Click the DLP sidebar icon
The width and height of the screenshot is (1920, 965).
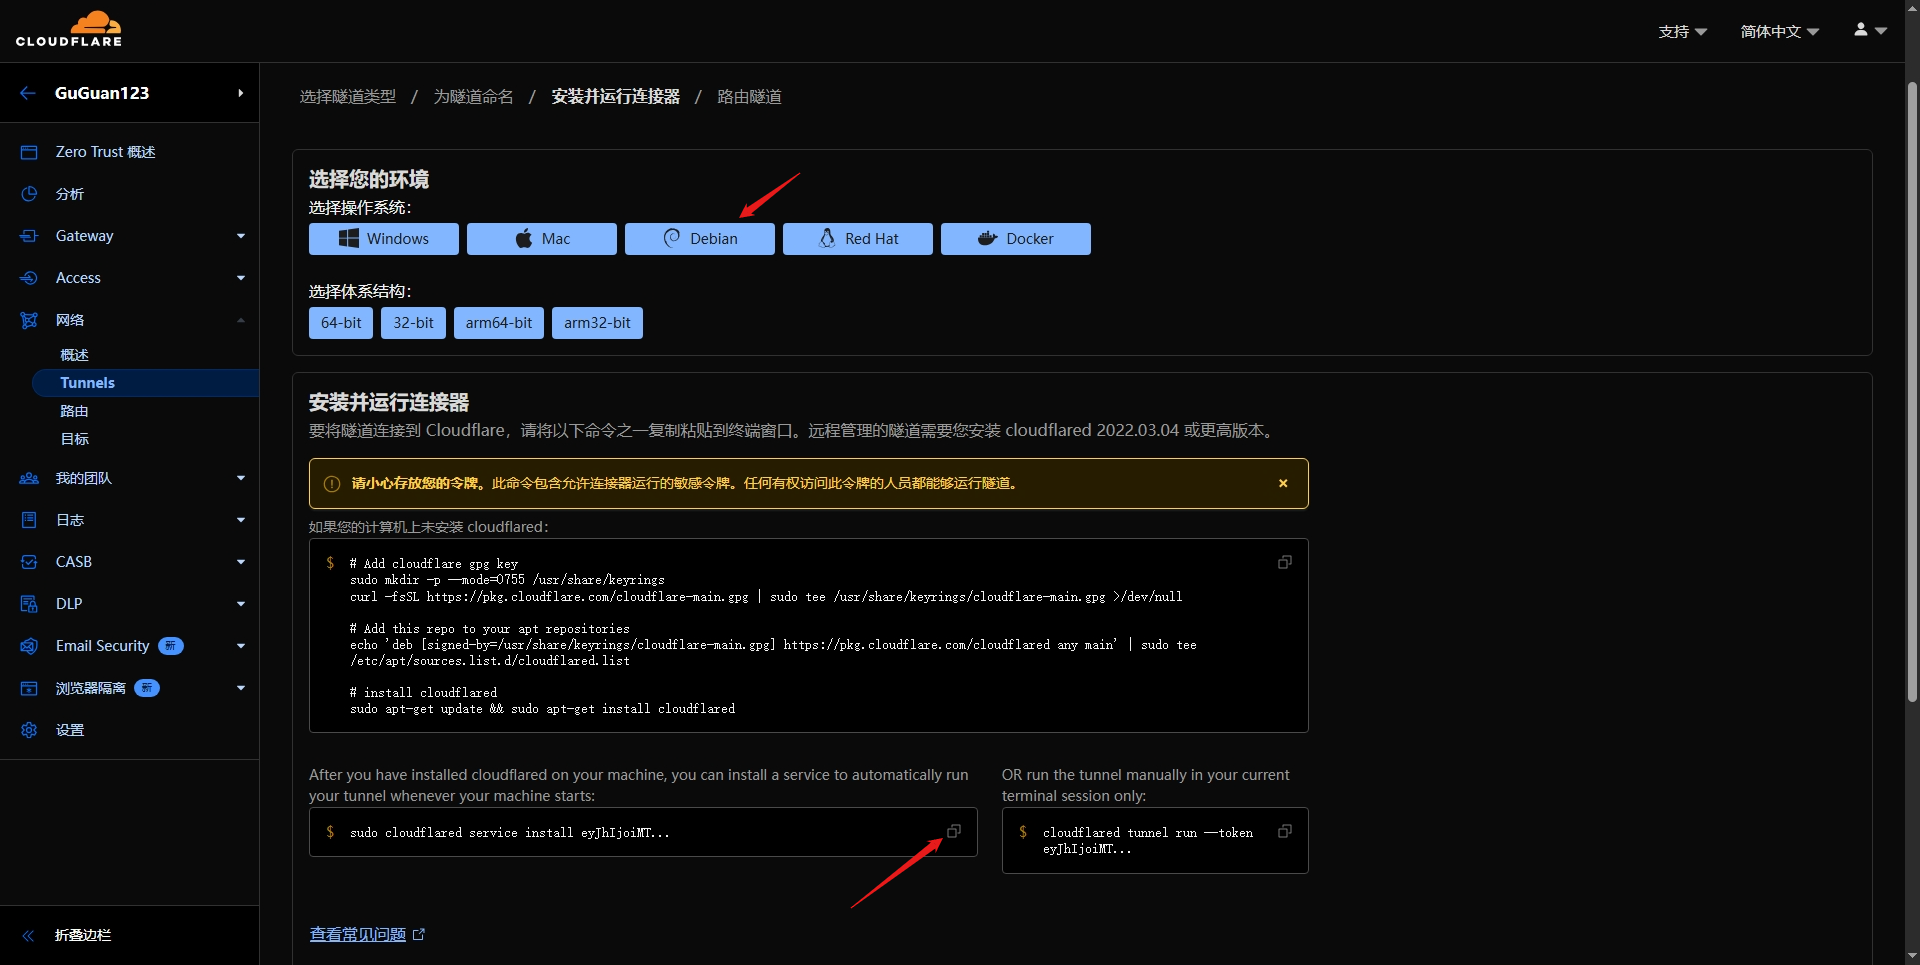click(x=29, y=604)
